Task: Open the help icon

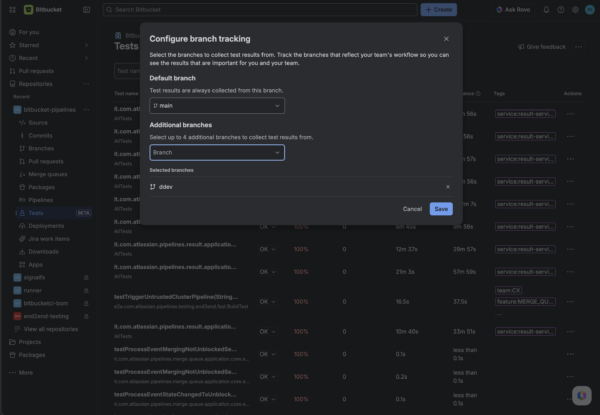Action: coord(561,10)
